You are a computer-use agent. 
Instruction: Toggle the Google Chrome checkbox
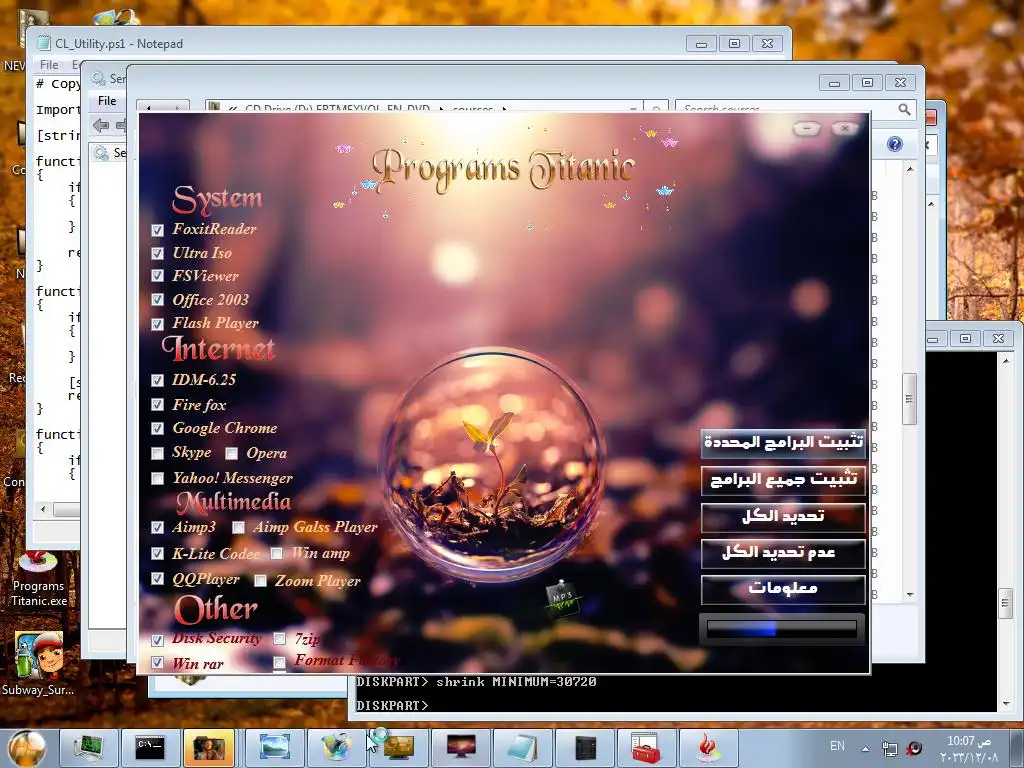pos(157,428)
